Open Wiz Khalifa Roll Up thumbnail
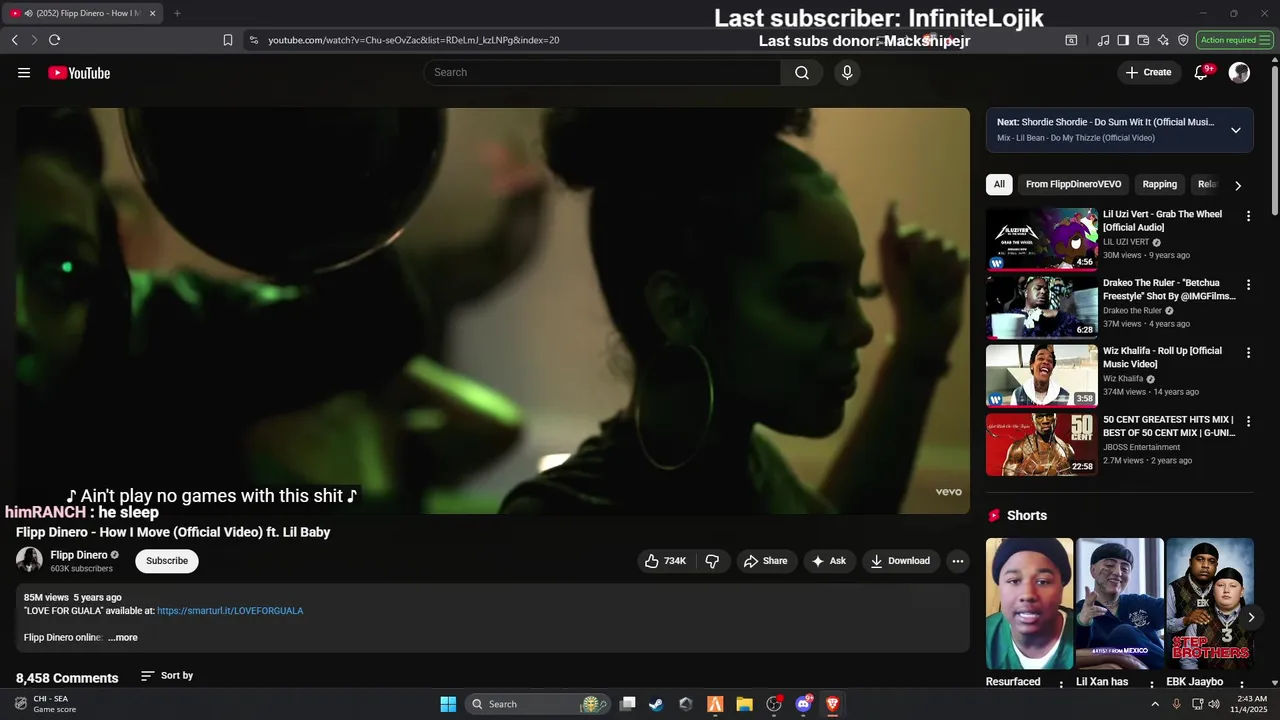1280x720 pixels. [x=1042, y=376]
